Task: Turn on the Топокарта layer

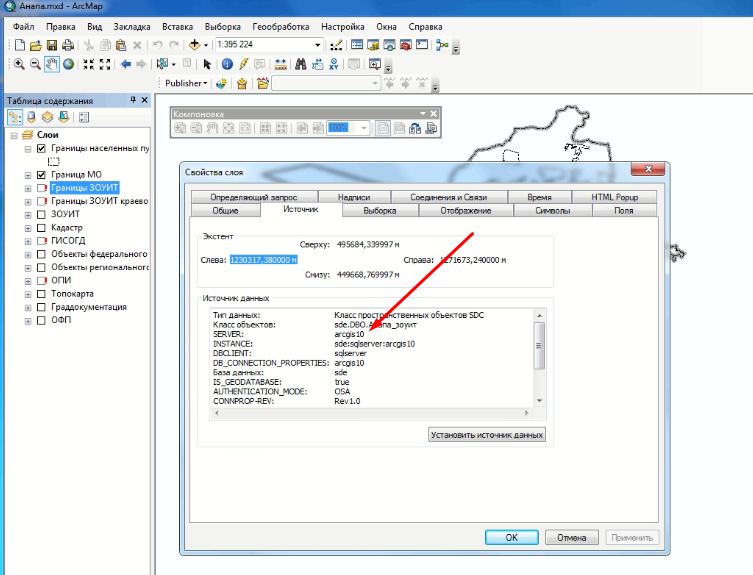Action: tap(41, 294)
